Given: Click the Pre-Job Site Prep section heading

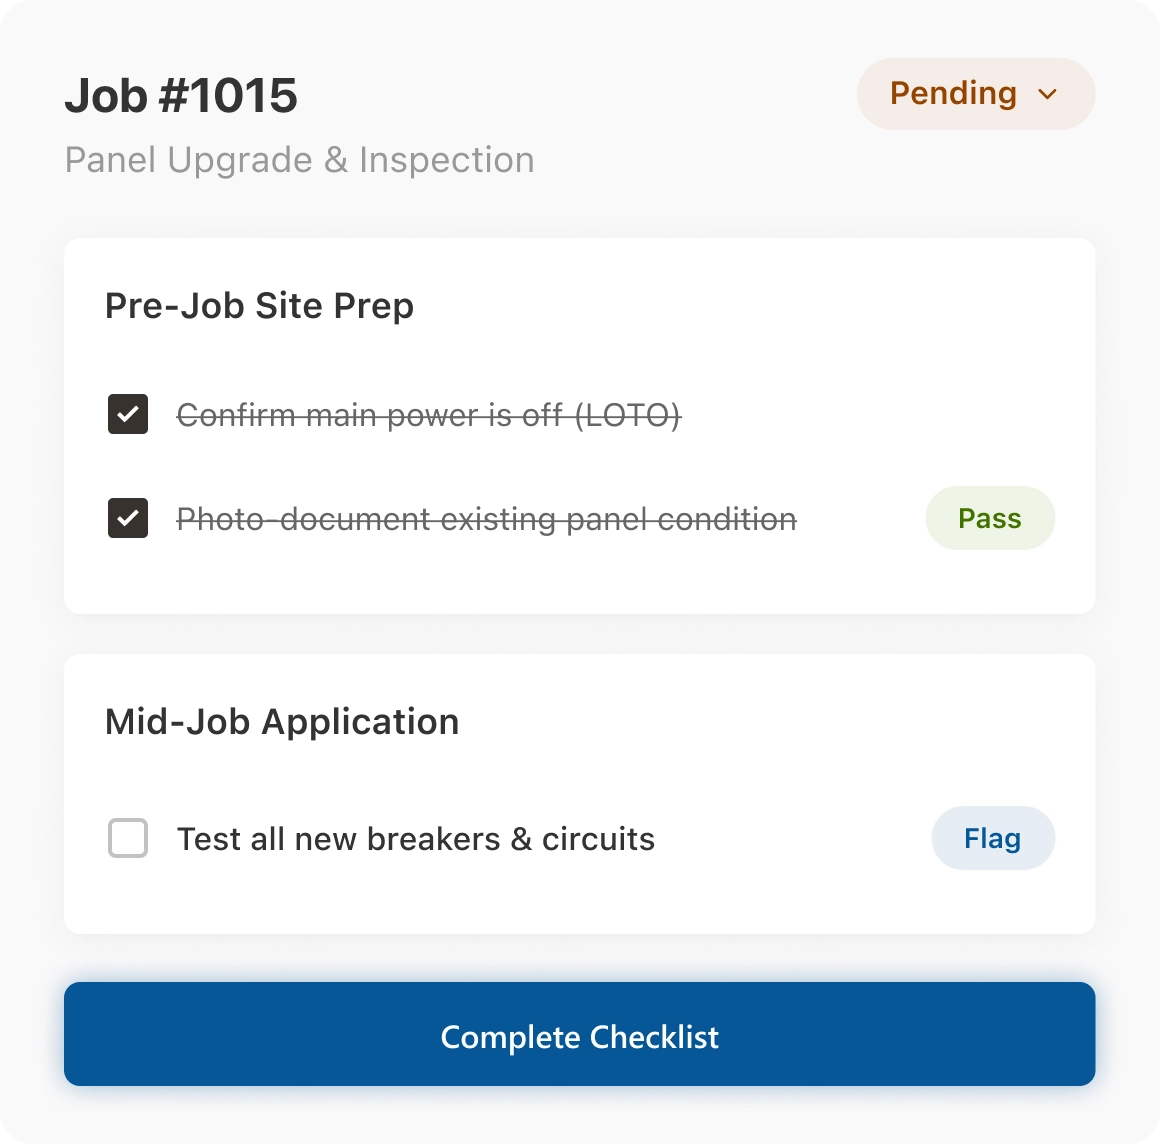Looking at the screenshot, I should [259, 306].
